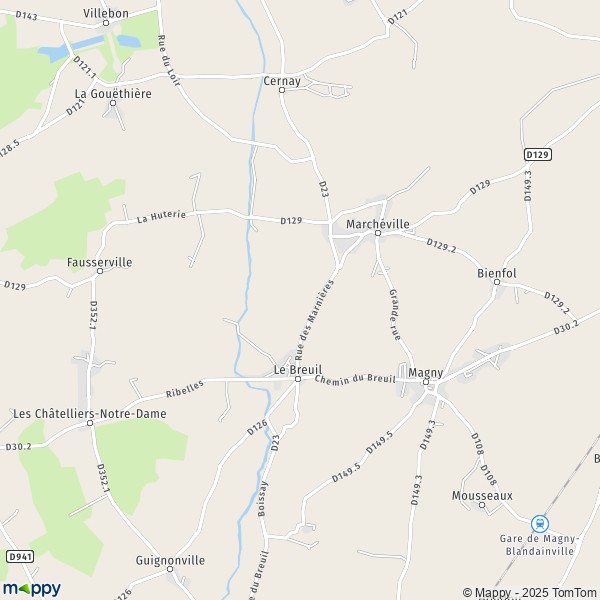The image size is (600, 600).
Task: Open the Mappy TomTom copyright notice
Action: 530,592
